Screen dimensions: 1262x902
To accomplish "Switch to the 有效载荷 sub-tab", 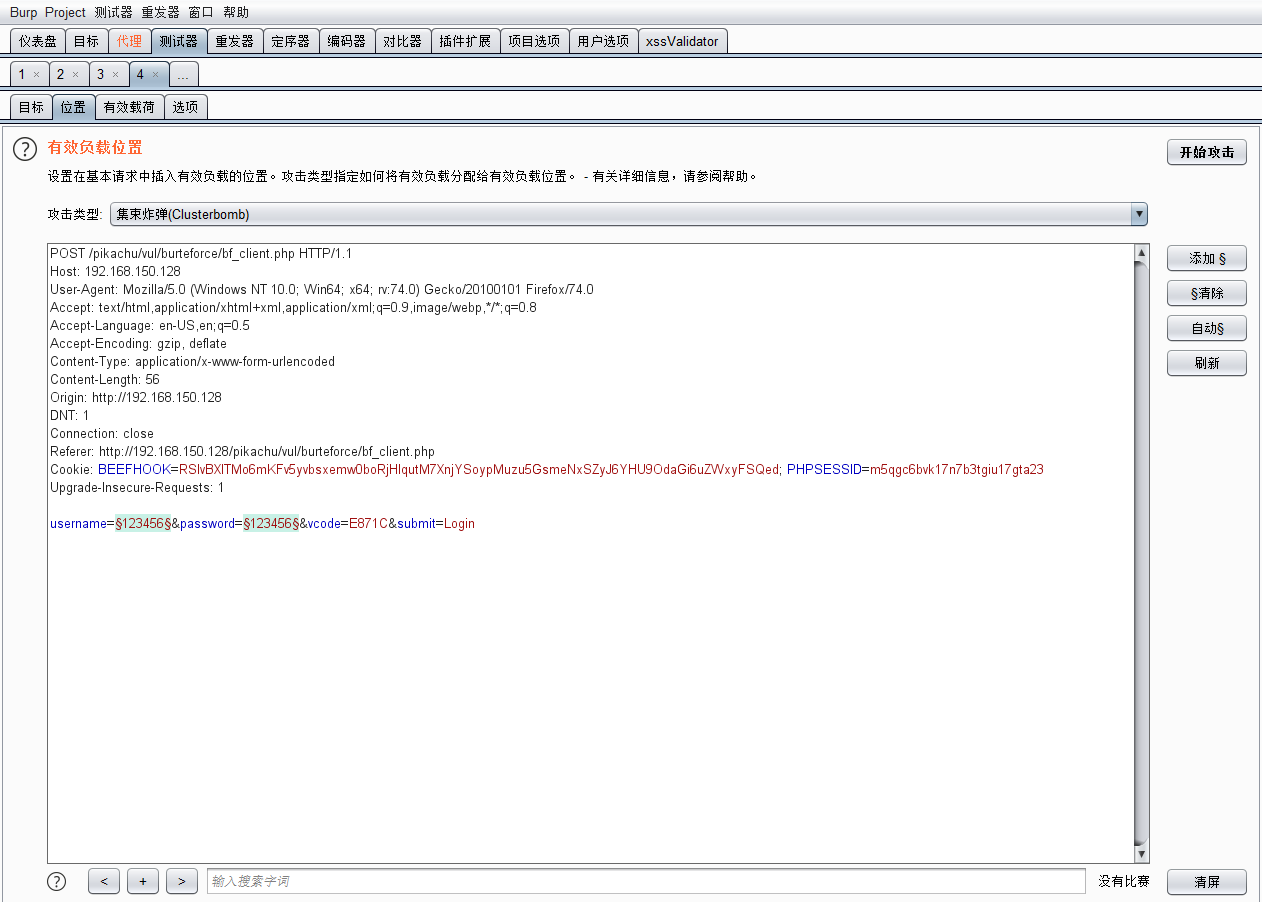I will coord(129,107).
